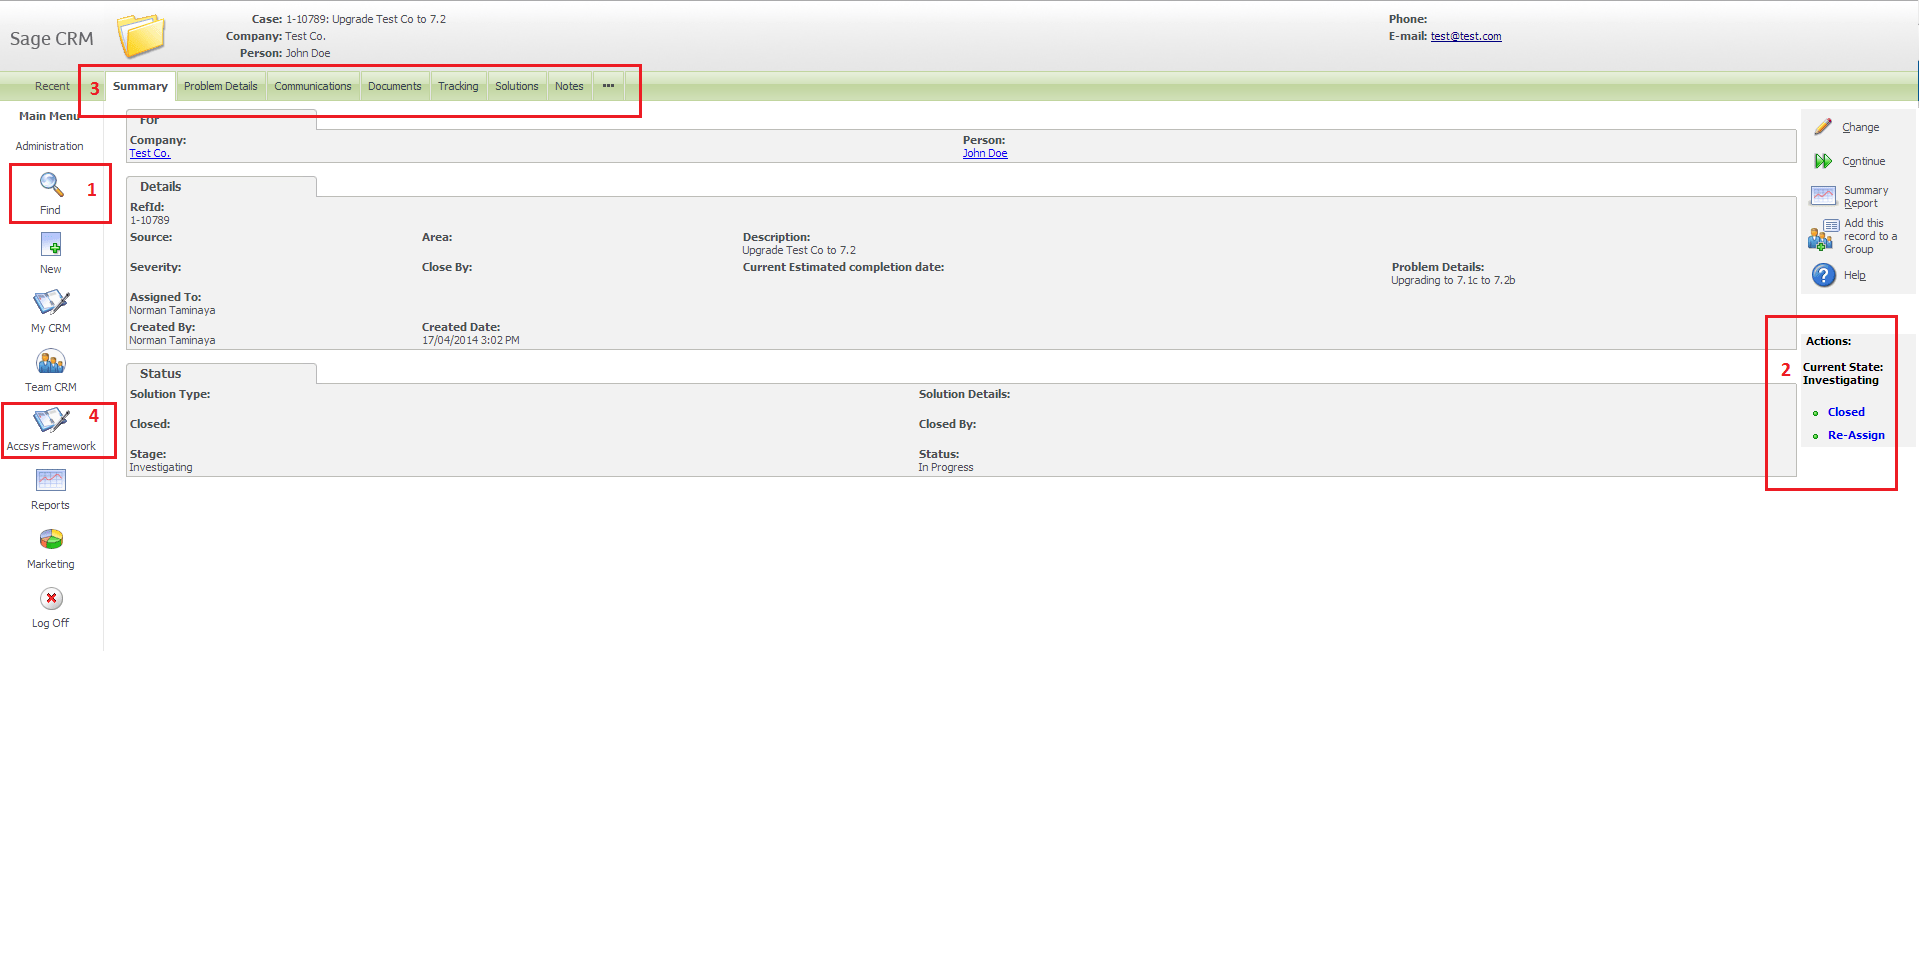Switch to the Summary tab
Viewport: 1919px width, 955px height.
[x=140, y=86]
